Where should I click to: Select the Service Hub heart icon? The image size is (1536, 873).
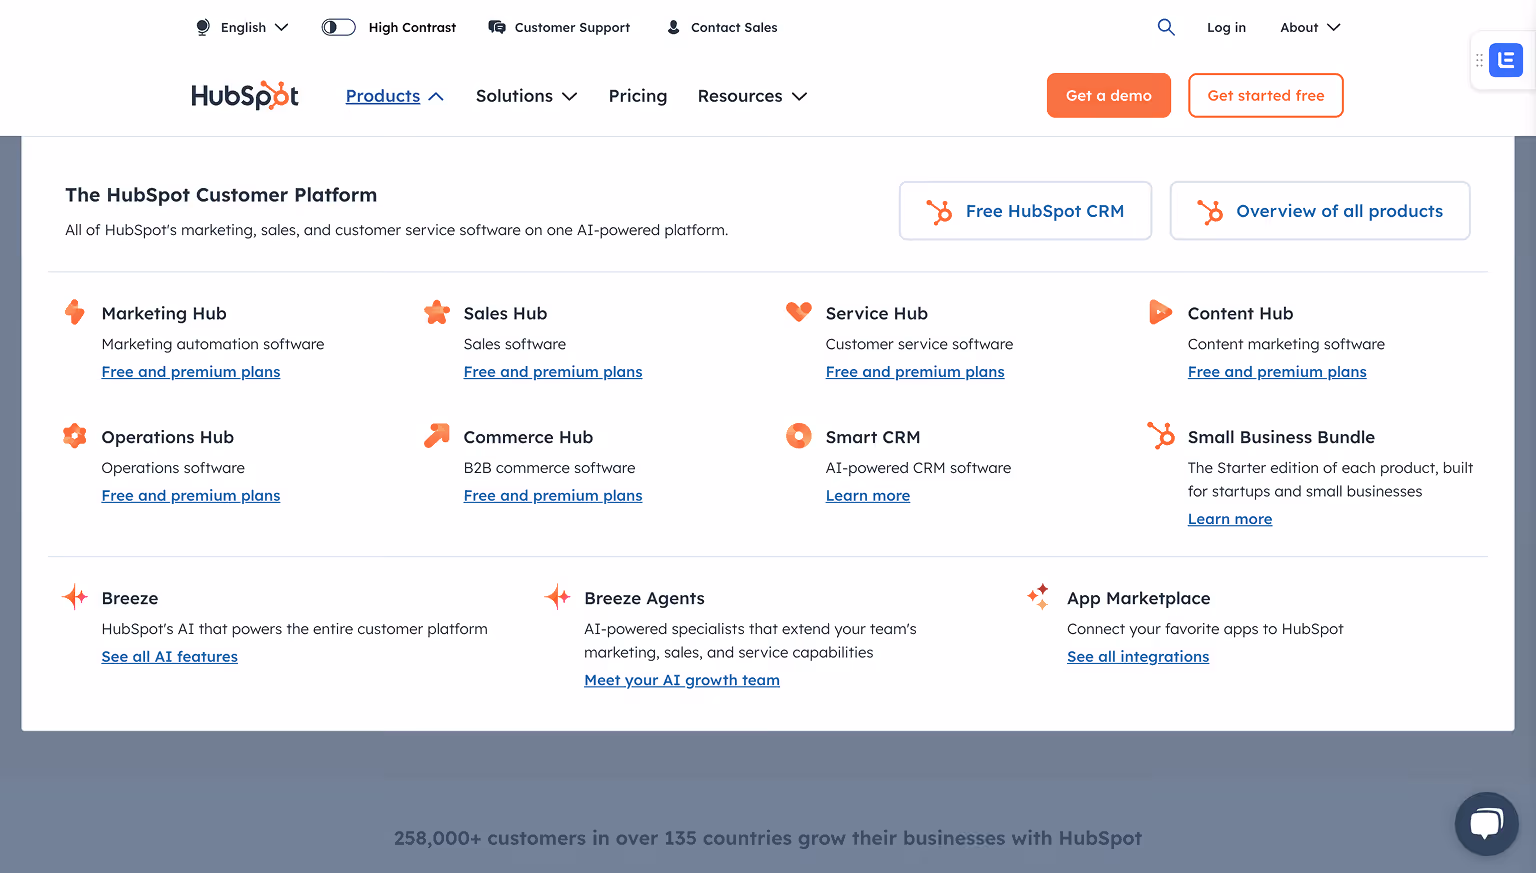coord(799,312)
